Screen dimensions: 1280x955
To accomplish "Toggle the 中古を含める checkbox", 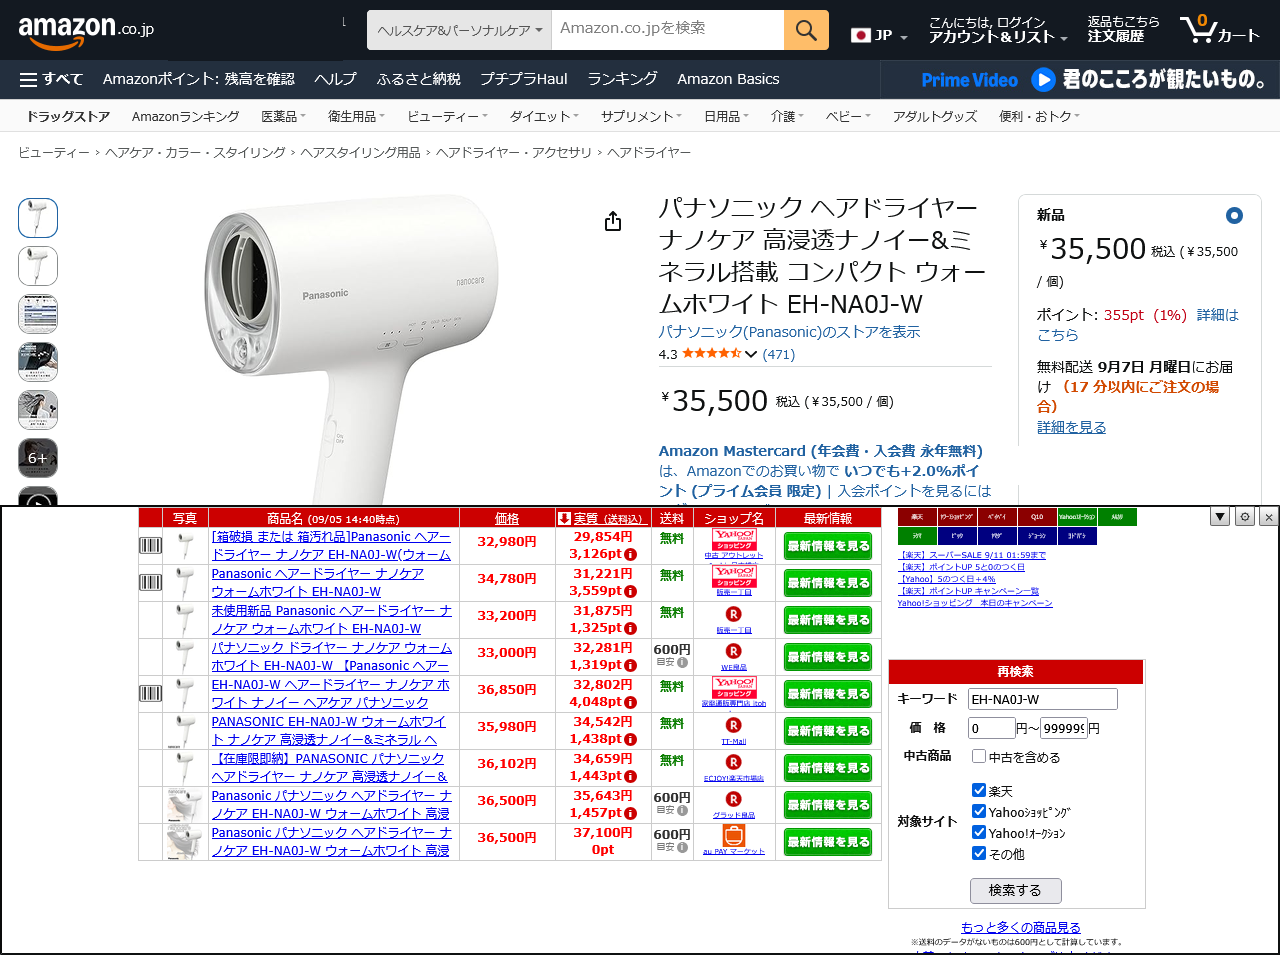I will pos(979,756).
